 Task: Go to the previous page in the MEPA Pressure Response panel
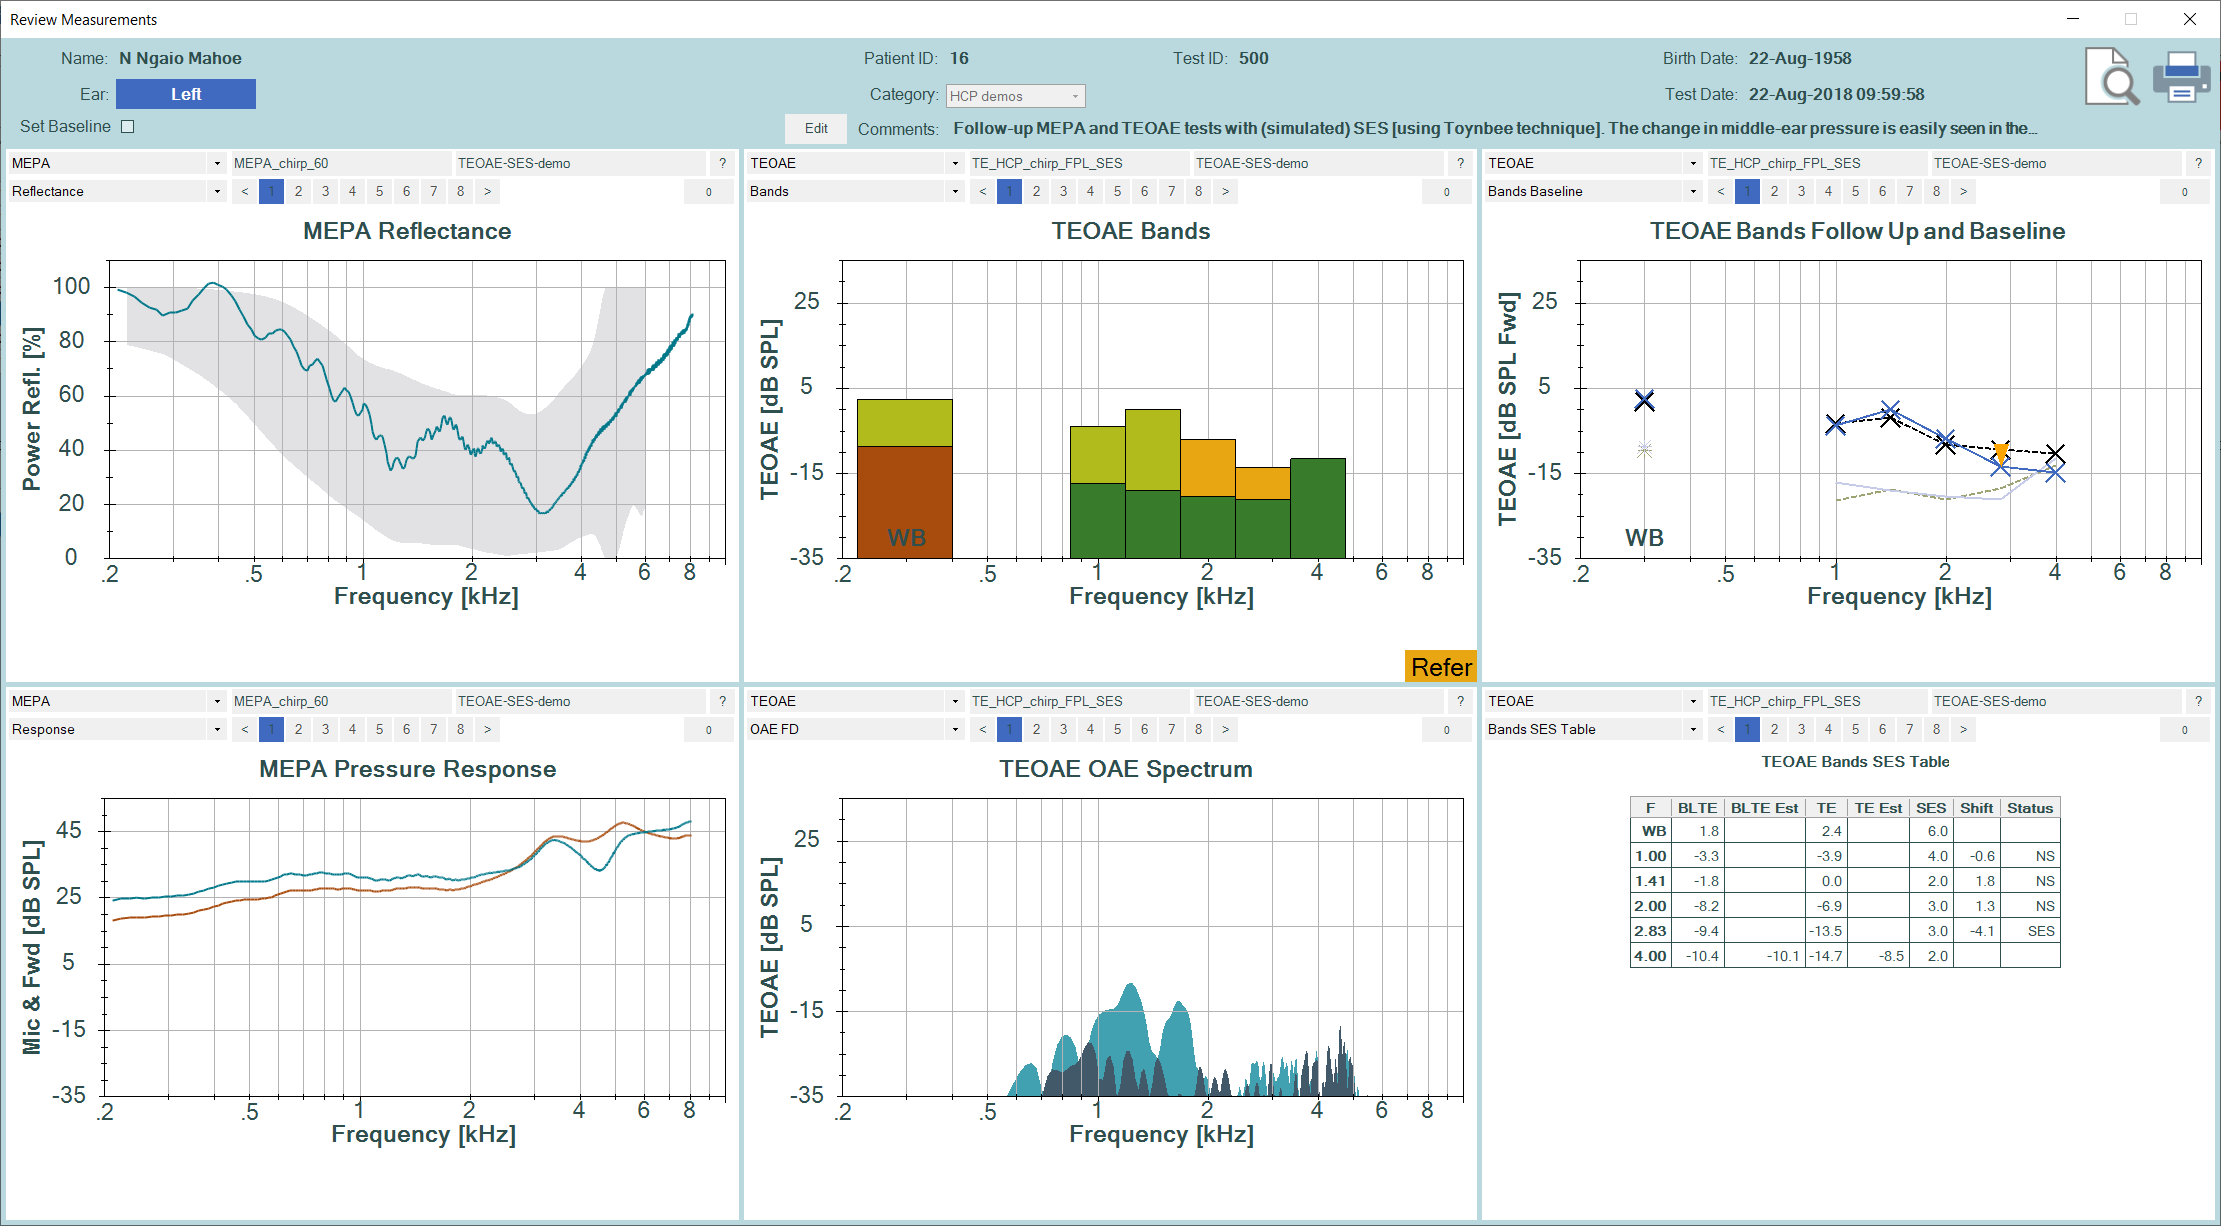coord(244,729)
